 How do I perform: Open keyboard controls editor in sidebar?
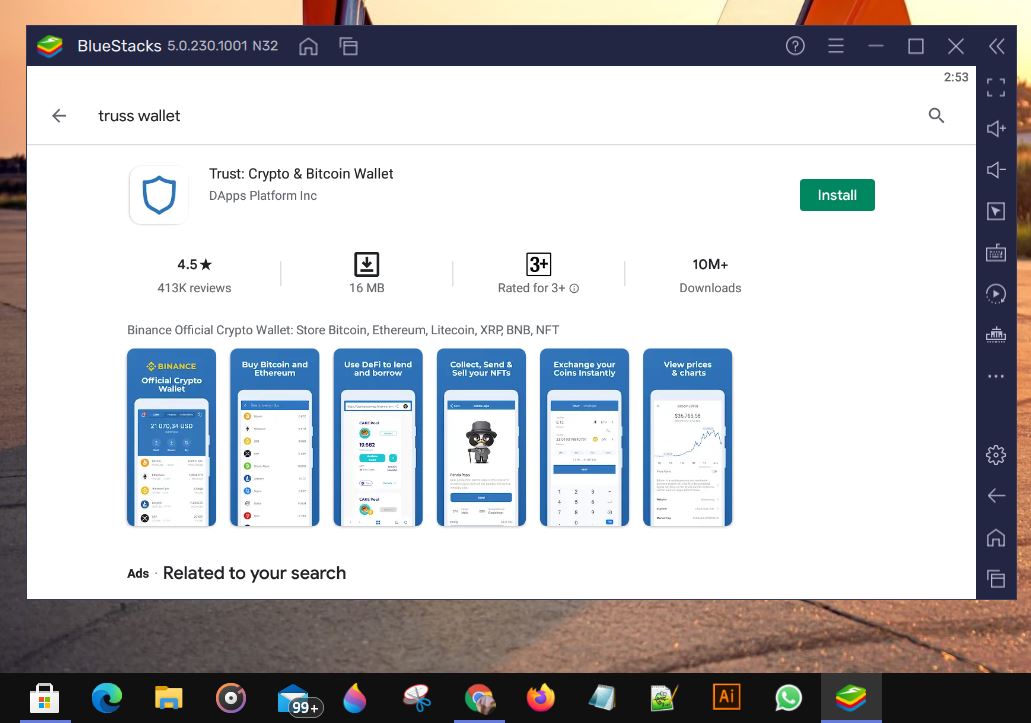pyautogui.click(x=995, y=252)
